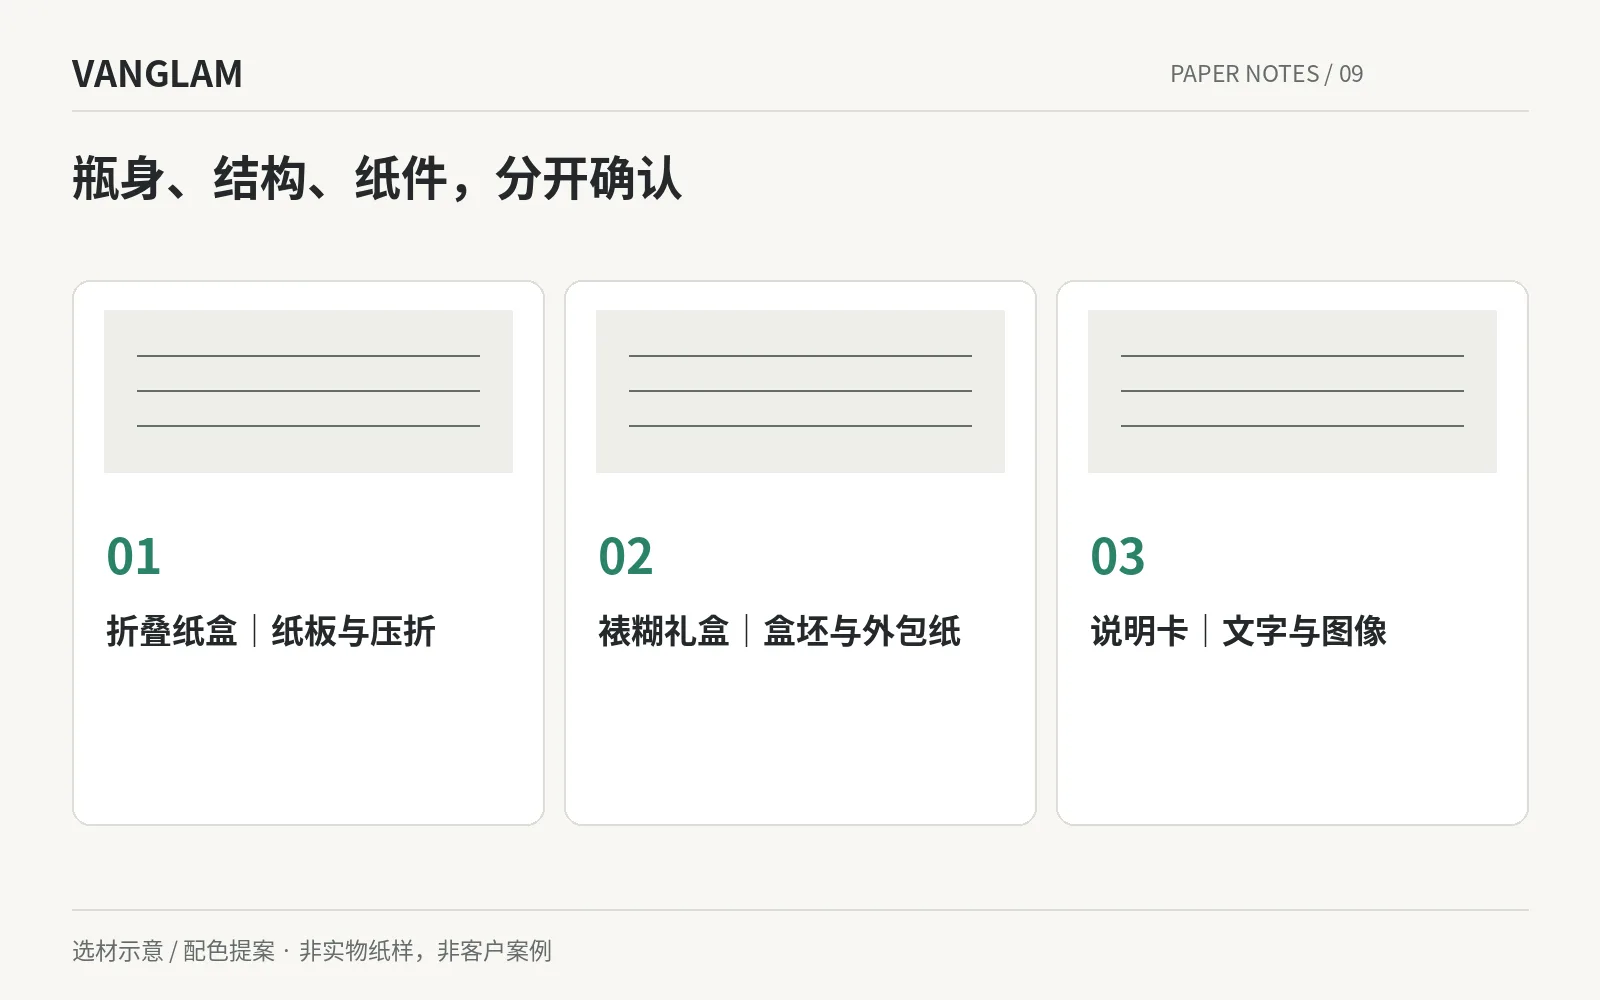The height and width of the screenshot is (1000, 1600).
Task: Select the 说明卡 card title
Action: 1139,631
